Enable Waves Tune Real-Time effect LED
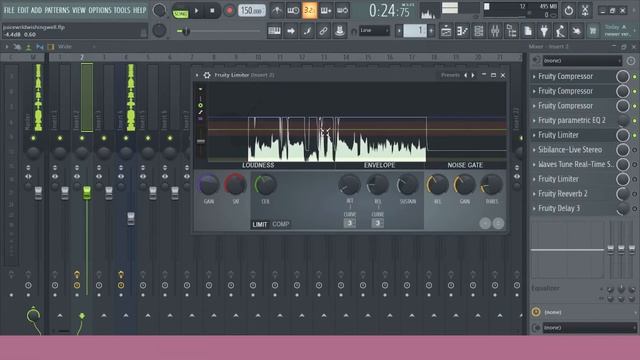This screenshot has width=640, height=360. (x=635, y=164)
